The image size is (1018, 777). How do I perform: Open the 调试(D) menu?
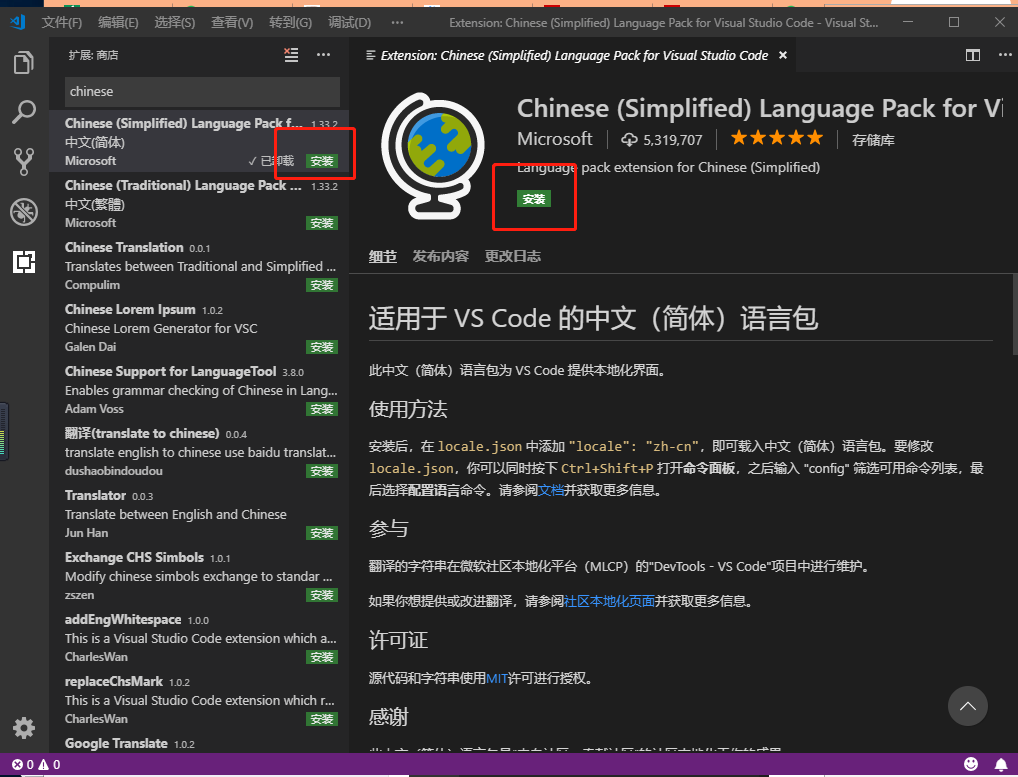(349, 23)
